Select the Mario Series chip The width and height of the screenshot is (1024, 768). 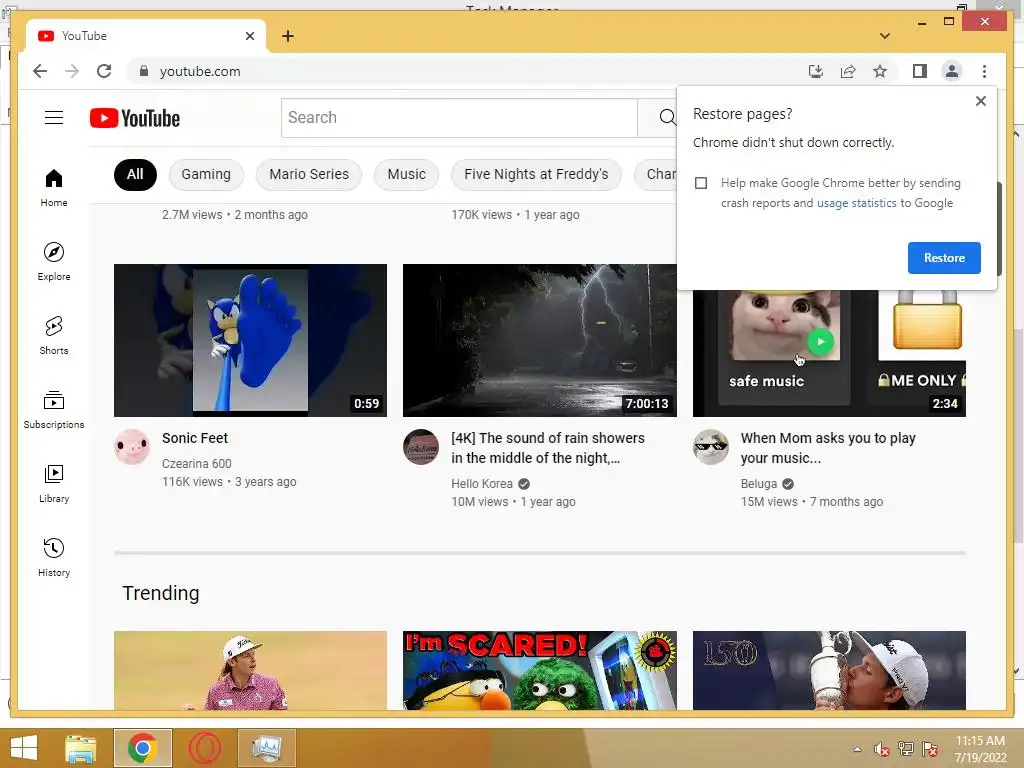click(309, 174)
